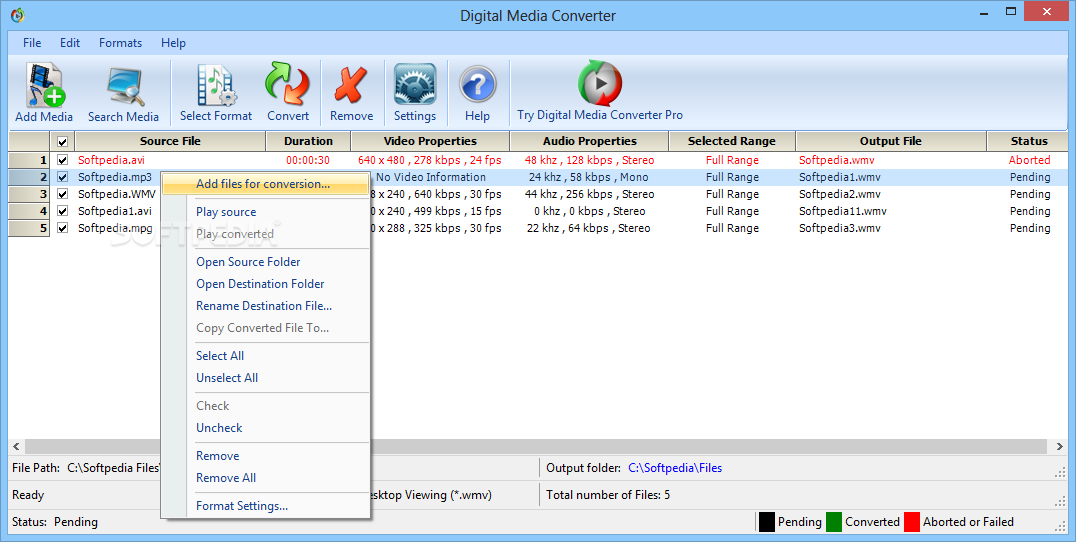Click duration value 00:00:30
1076x542 pixels.
(308, 160)
